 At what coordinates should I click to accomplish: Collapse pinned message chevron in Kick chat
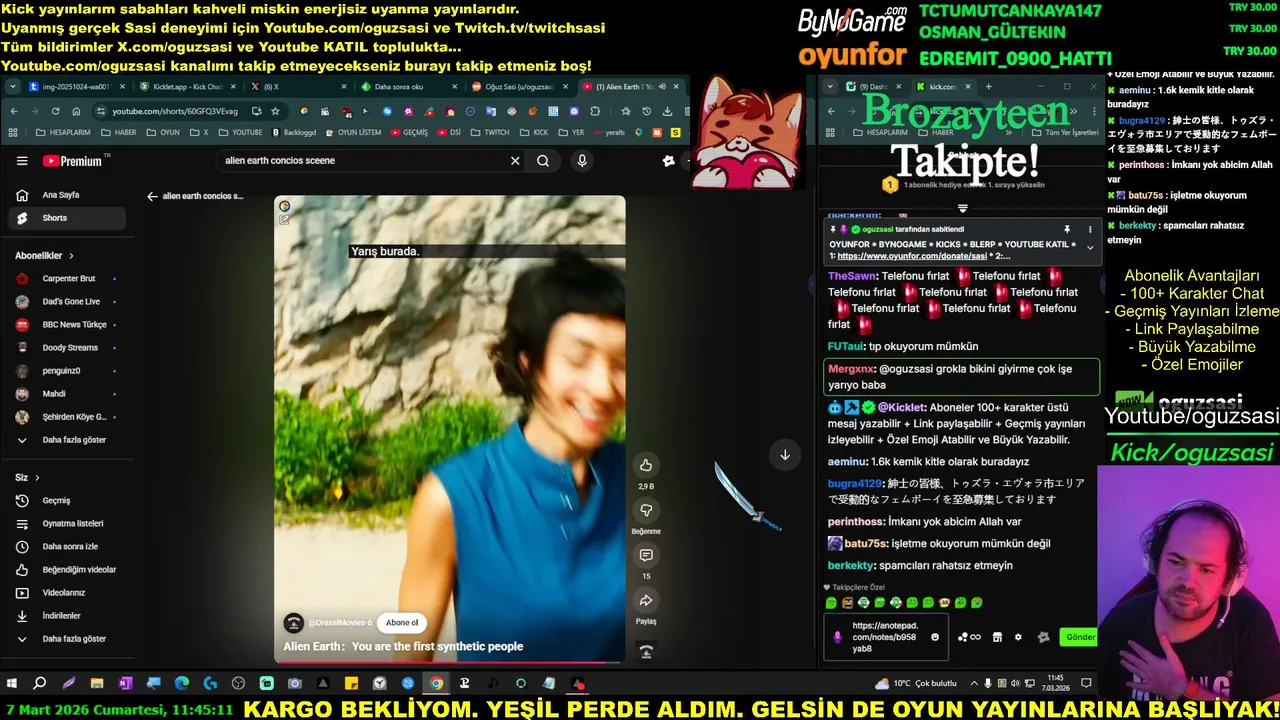(x=1090, y=247)
